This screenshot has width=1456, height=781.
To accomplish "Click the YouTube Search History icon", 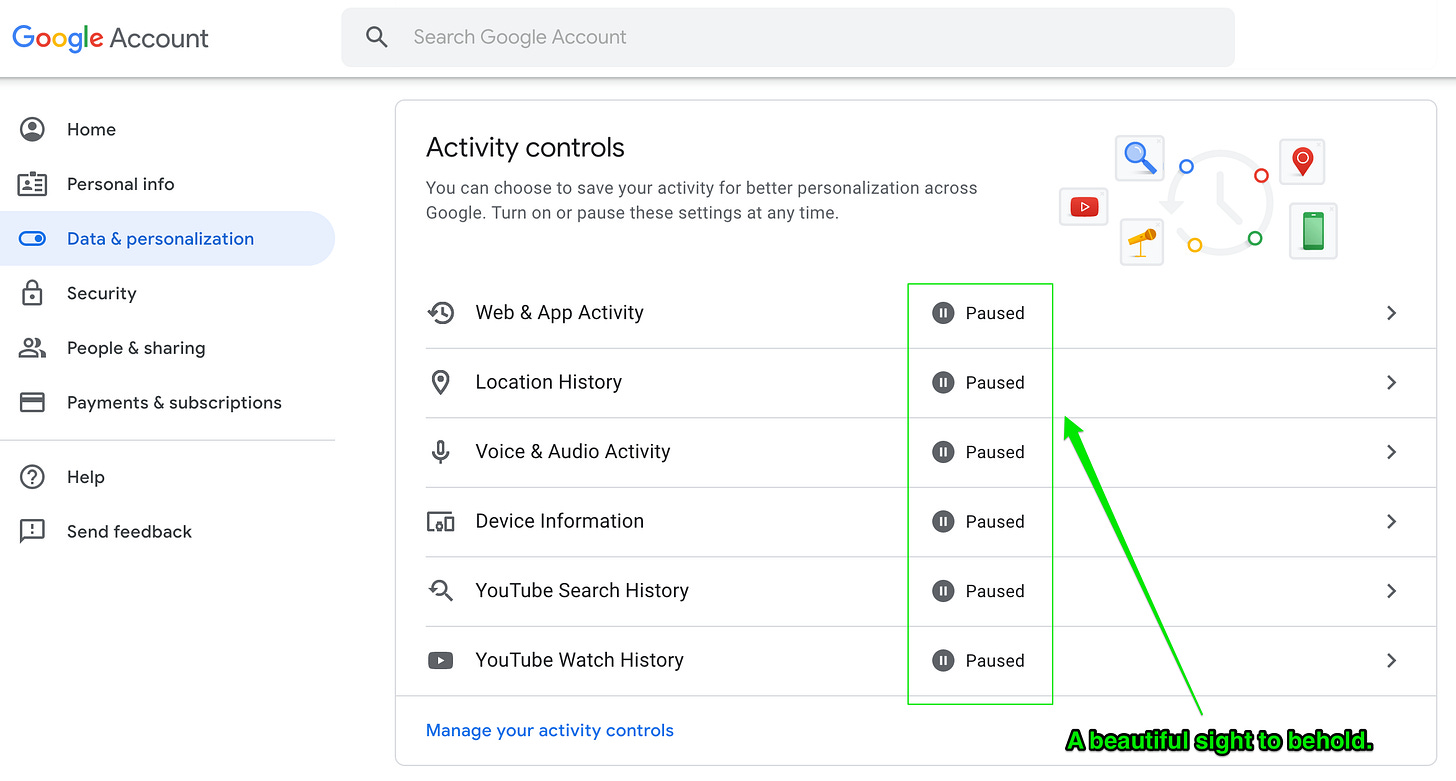I will pyautogui.click(x=440, y=591).
